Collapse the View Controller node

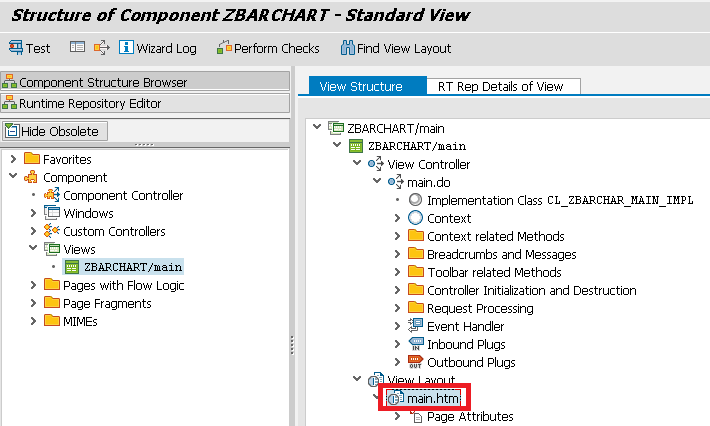click(x=357, y=163)
